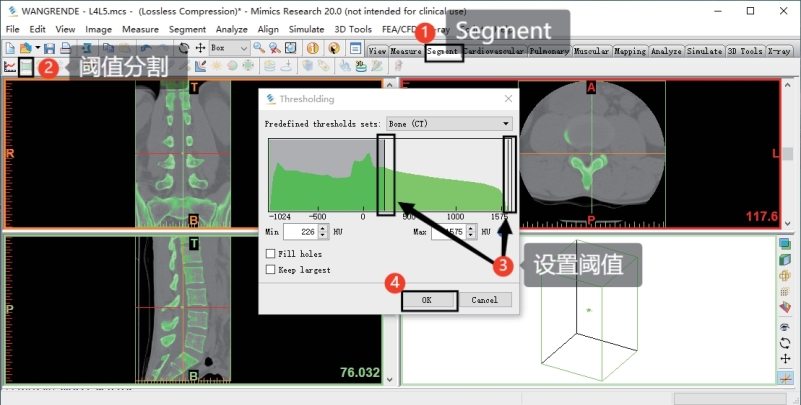The width and height of the screenshot is (801, 405).
Task: Click the Unzoom magnifier with red cross
Action: click(x=275, y=48)
